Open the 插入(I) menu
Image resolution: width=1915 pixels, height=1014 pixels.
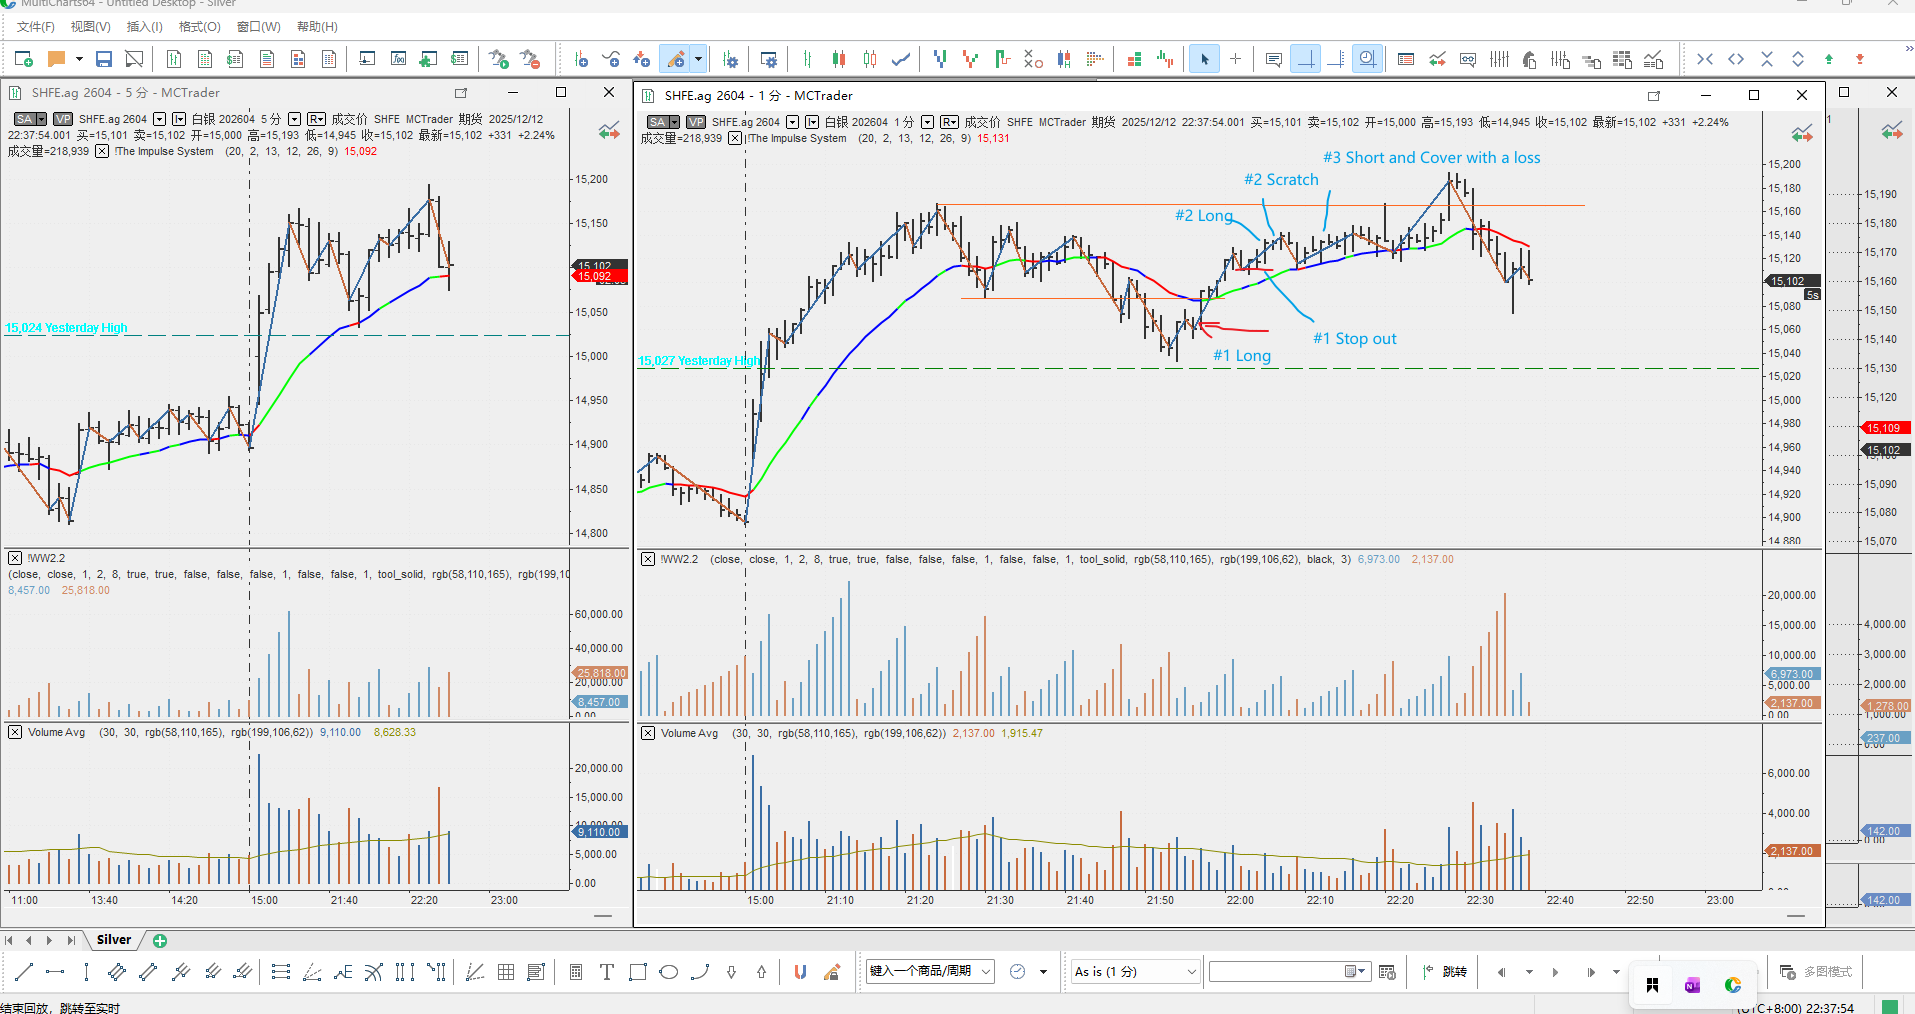[144, 27]
